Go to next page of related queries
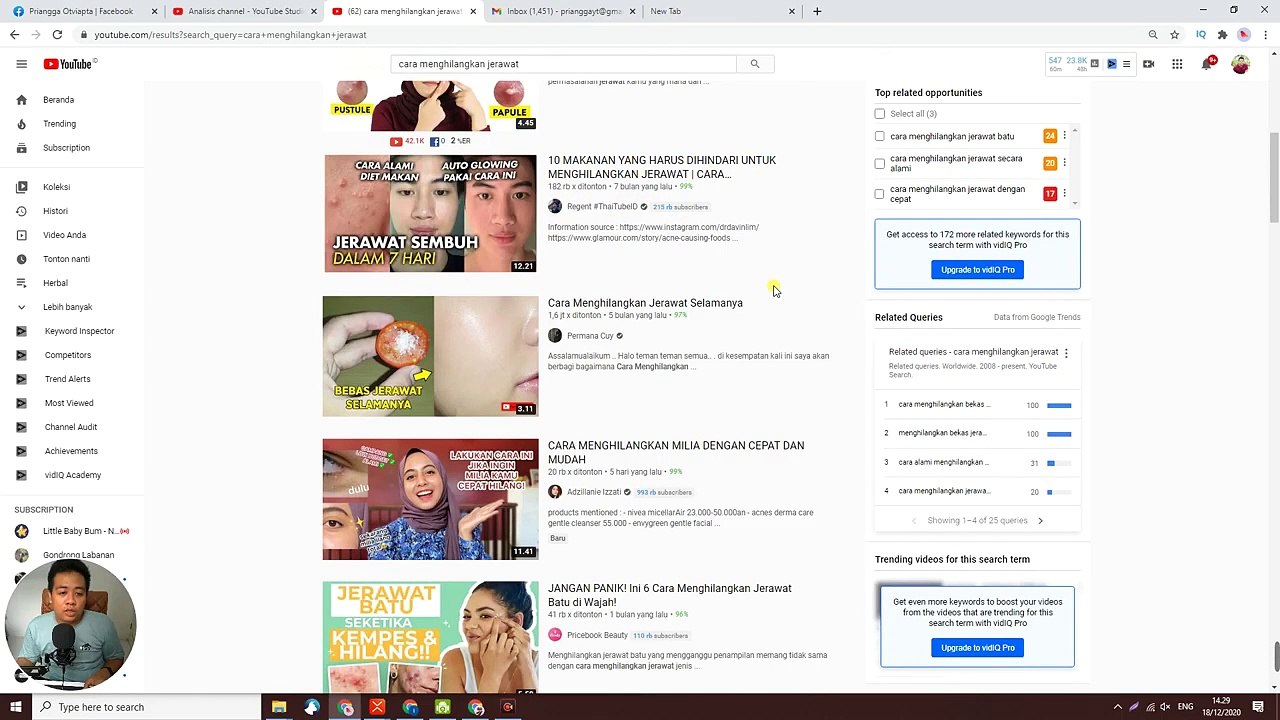The height and width of the screenshot is (720, 1280). [x=1040, y=521]
